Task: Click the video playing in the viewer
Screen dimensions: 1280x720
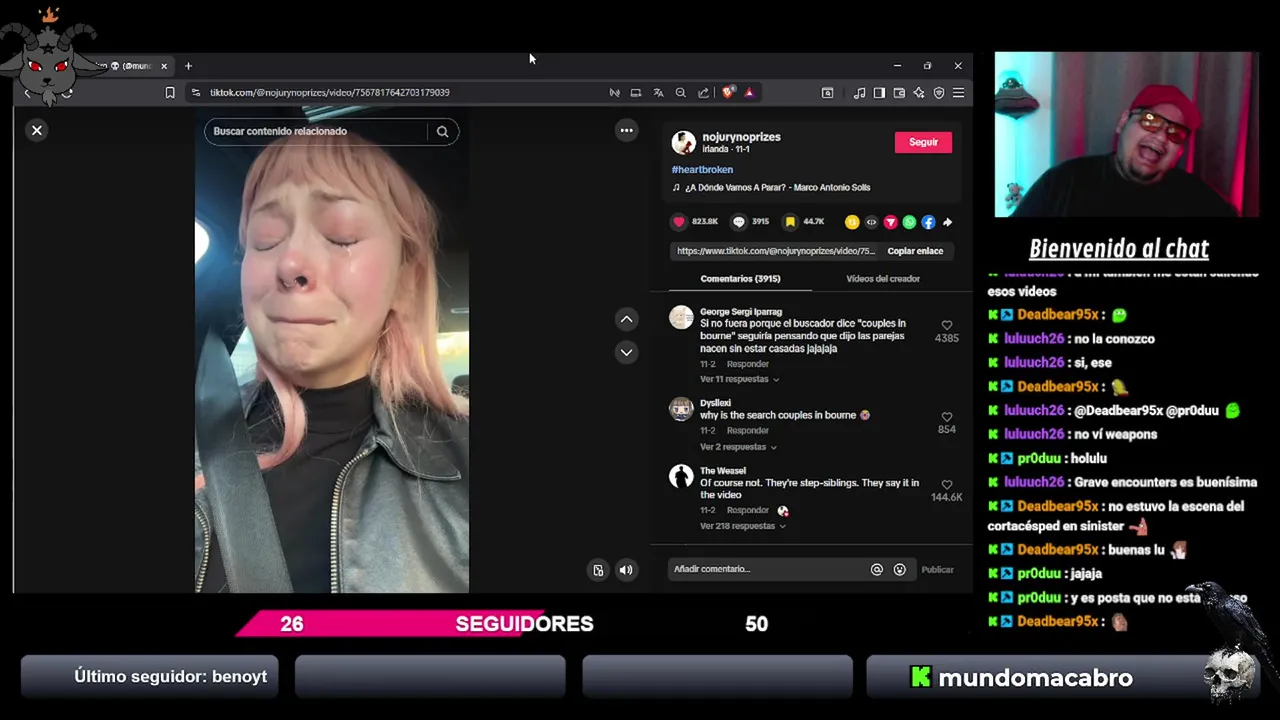Action: click(x=332, y=352)
